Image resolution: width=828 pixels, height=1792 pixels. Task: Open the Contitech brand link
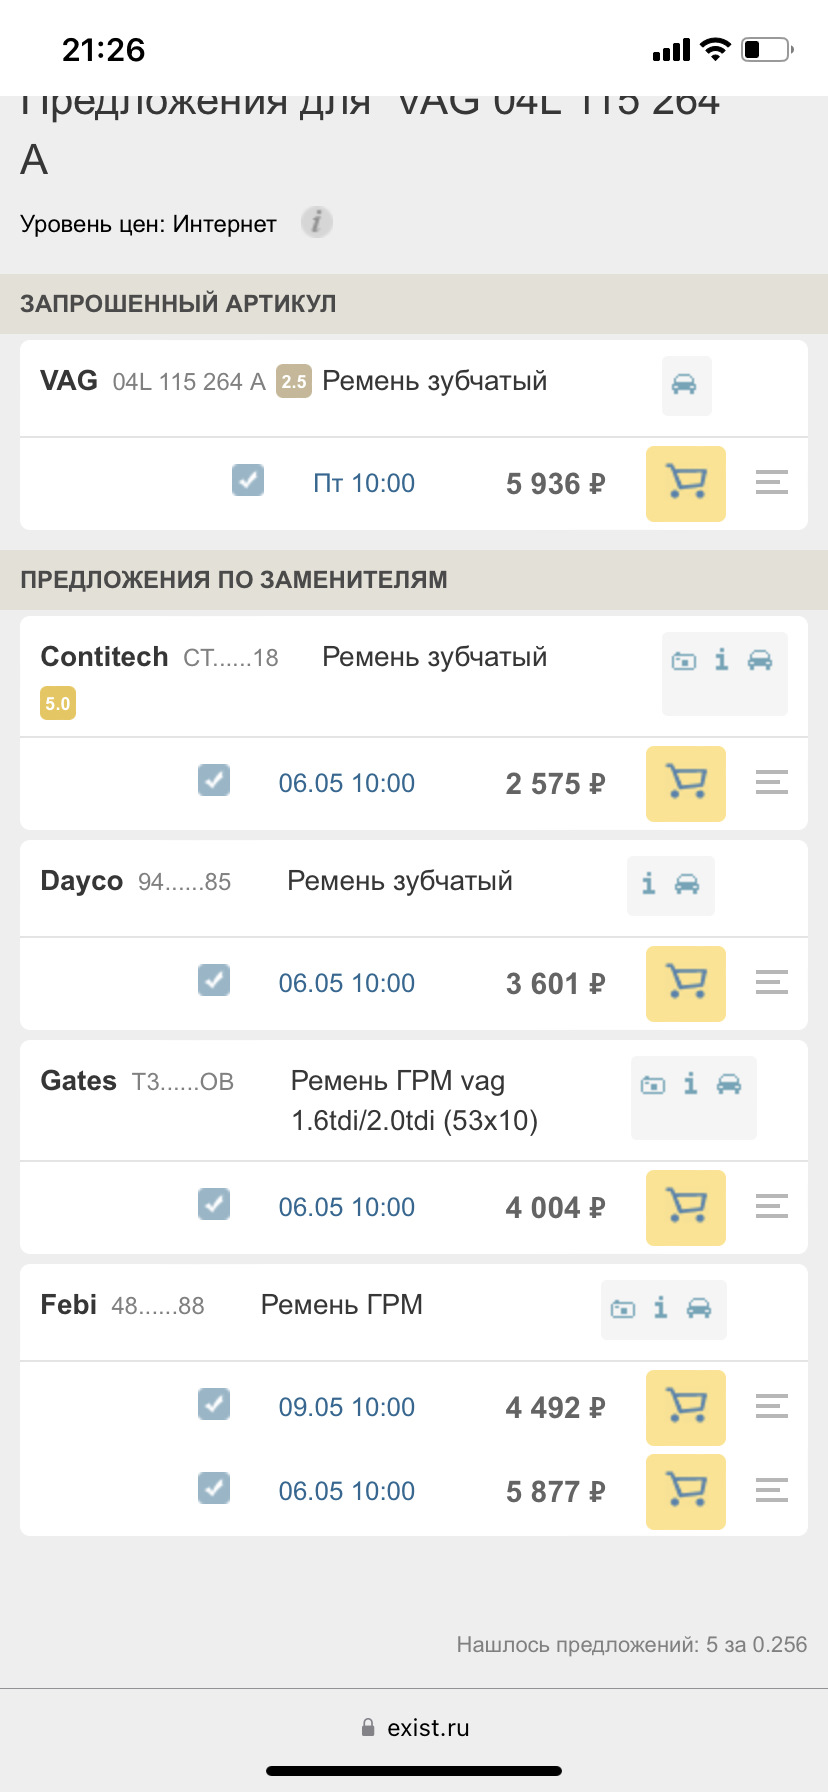[104, 657]
